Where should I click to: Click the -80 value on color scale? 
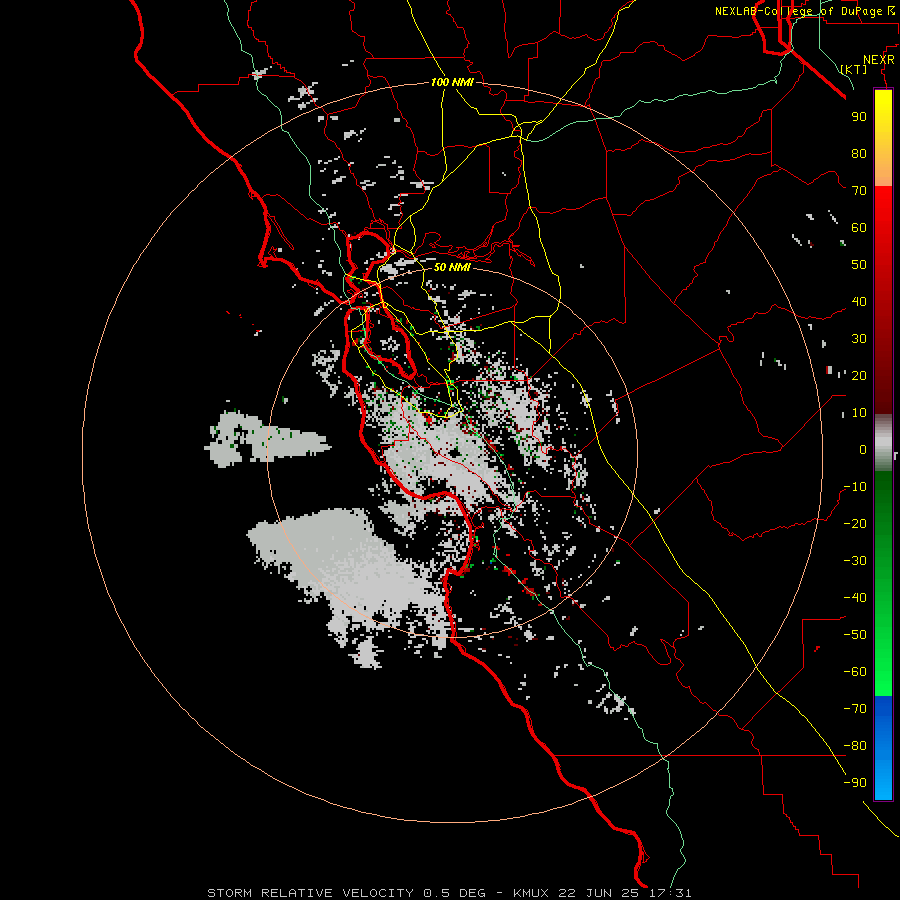[x=855, y=746]
